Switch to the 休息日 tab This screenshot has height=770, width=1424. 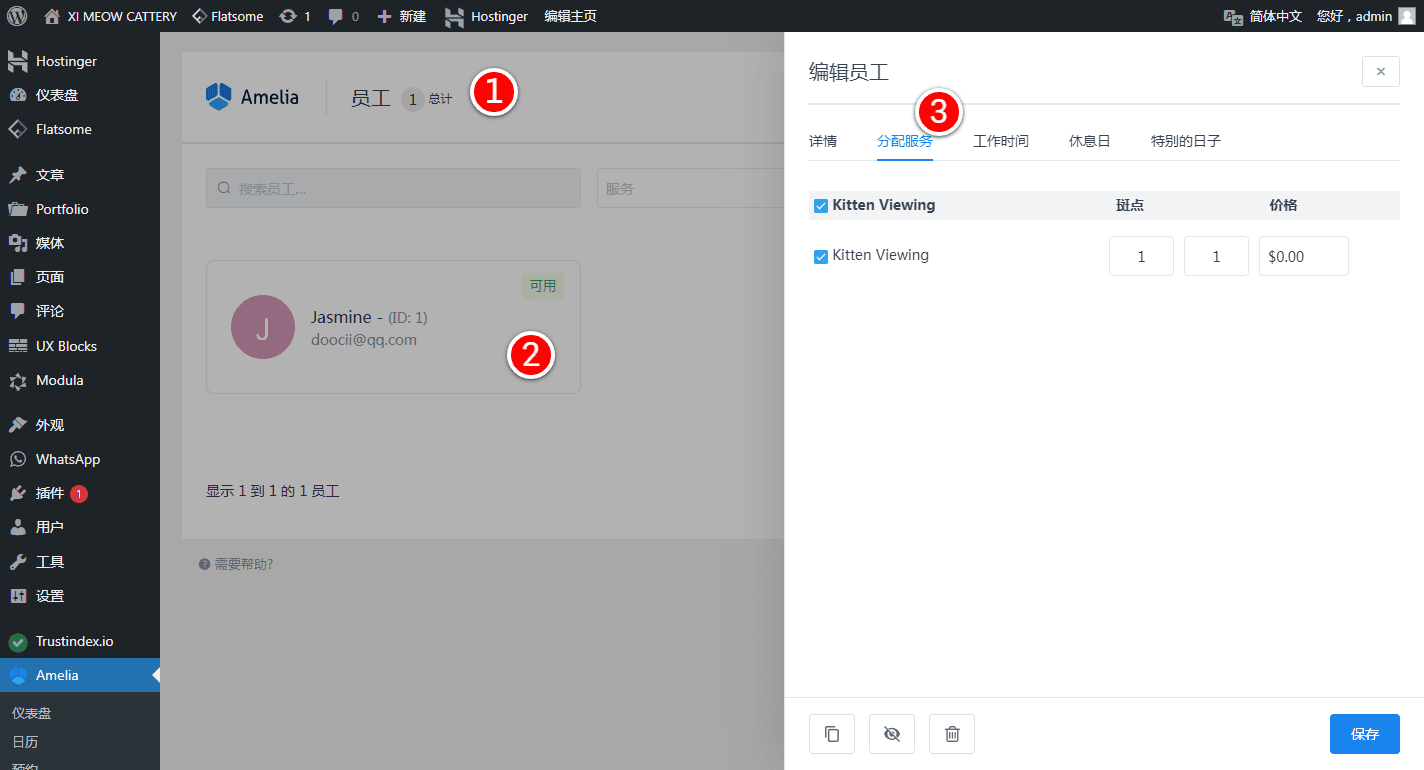pos(1089,141)
